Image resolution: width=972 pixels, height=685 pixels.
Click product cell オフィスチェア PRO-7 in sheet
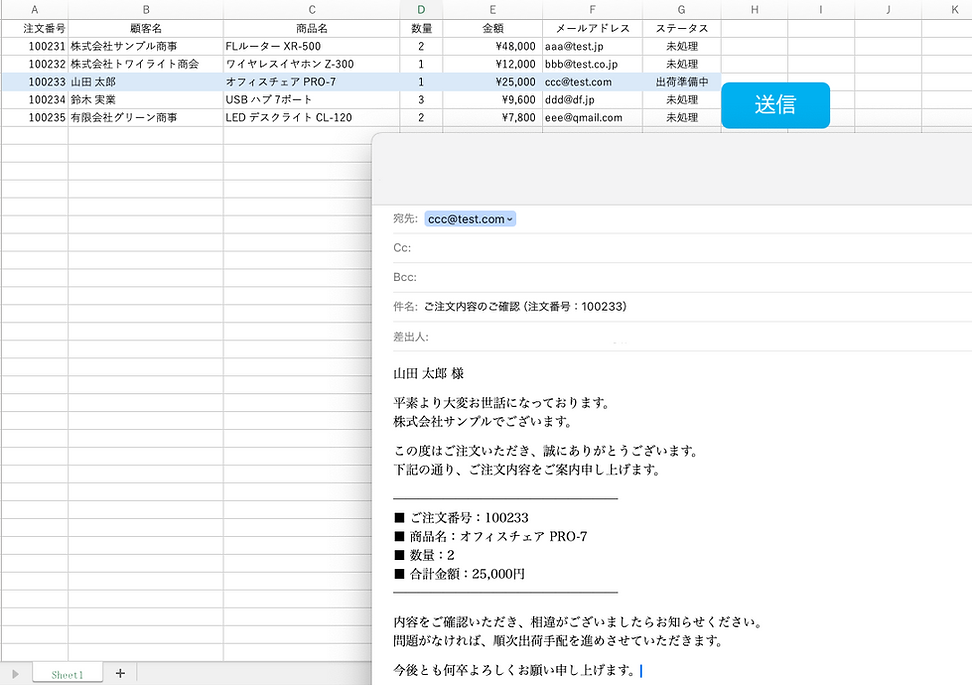point(312,82)
